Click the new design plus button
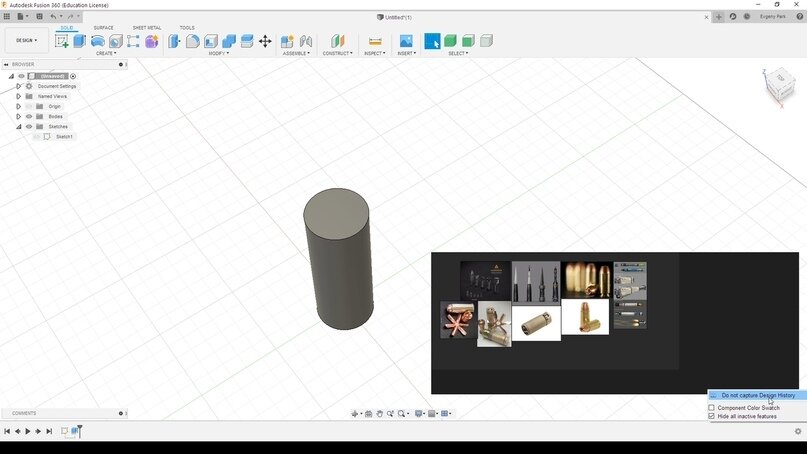807x454 pixels. tap(719, 16)
